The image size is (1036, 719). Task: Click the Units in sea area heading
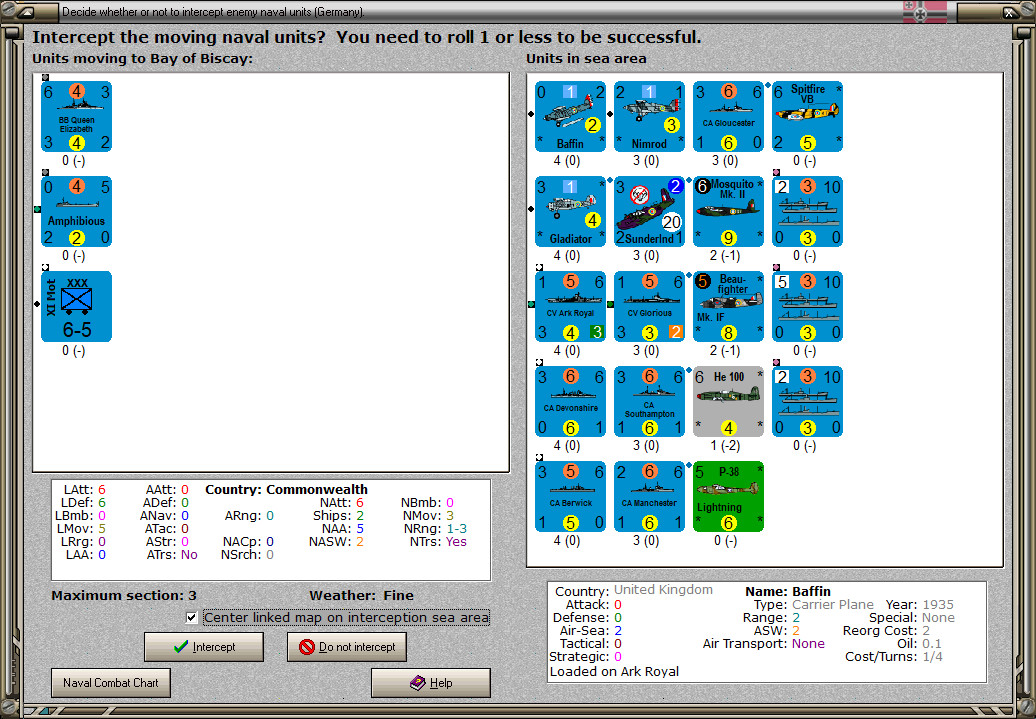click(586, 58)
